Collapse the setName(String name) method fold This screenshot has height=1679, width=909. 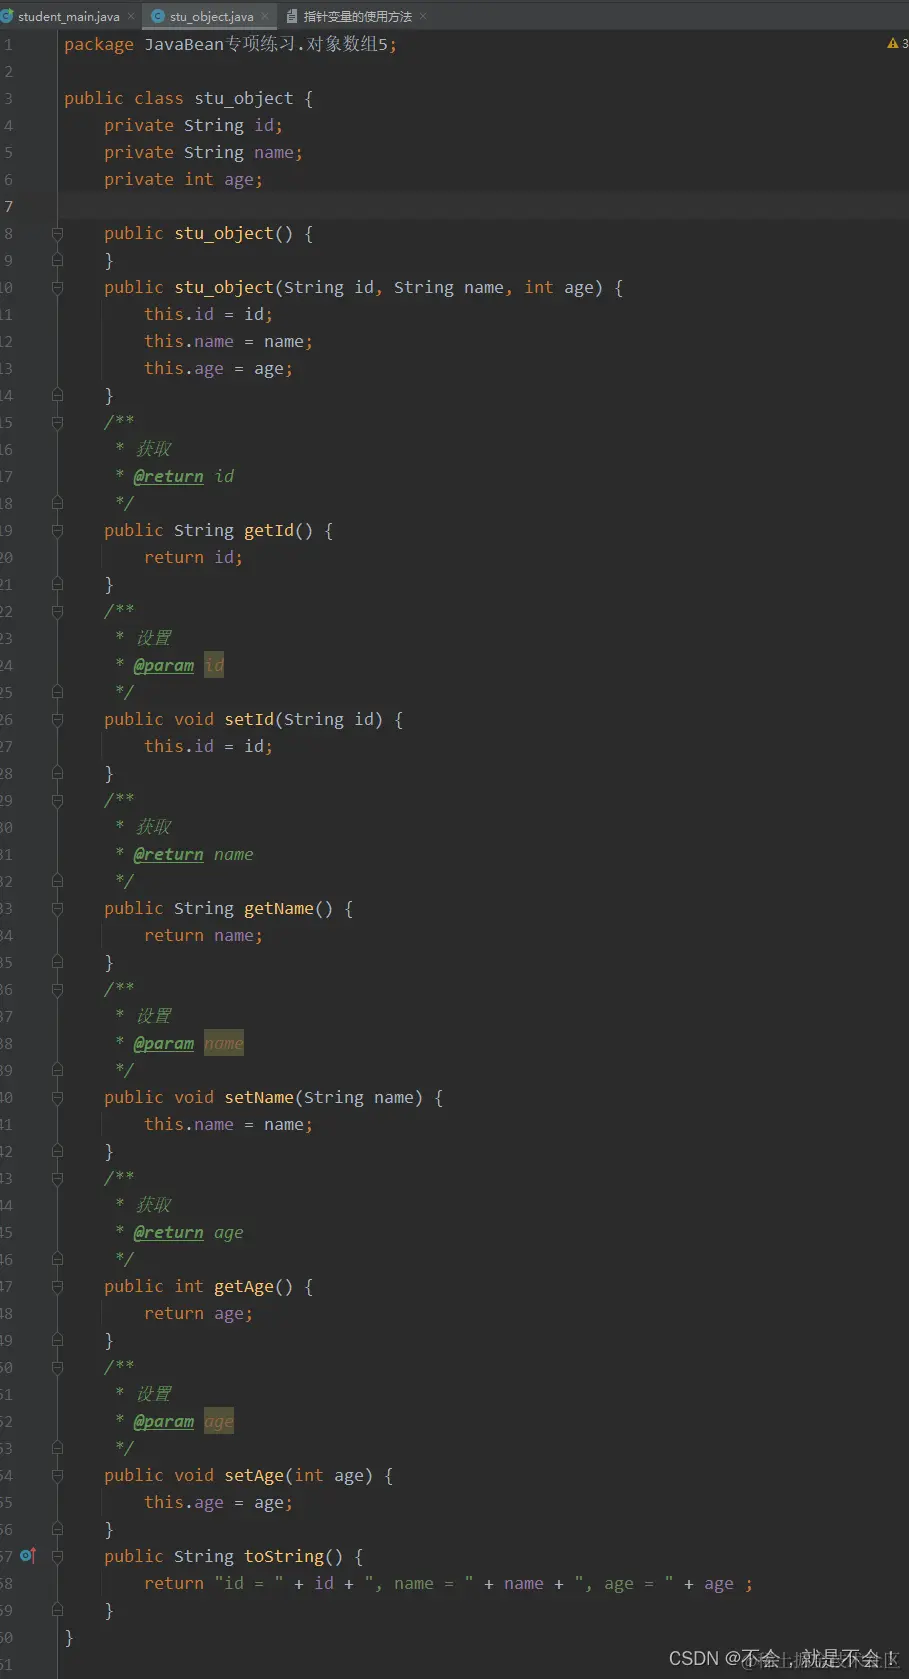pyautogui.click(x=57, y=1097)
